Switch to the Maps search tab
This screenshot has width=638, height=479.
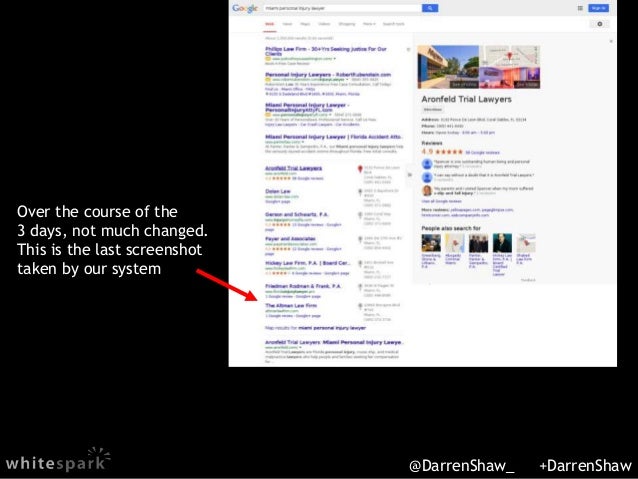(x=305, y=24)
